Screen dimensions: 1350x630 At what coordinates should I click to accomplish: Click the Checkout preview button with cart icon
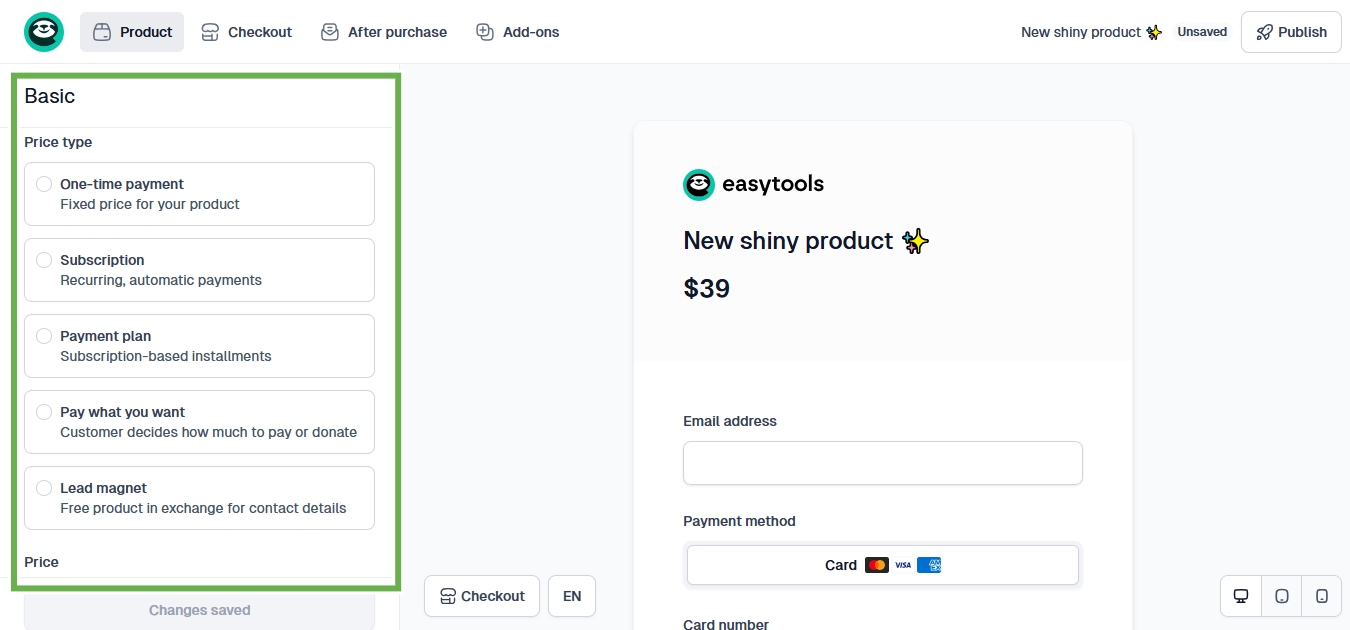coord(481,595)
